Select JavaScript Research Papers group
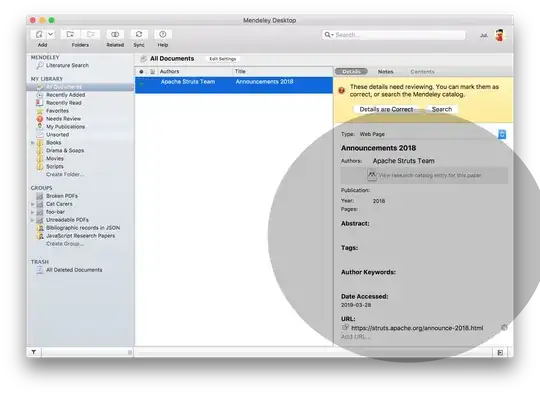Viewport: 540px width, 395px height. click(x=81, y=236)
